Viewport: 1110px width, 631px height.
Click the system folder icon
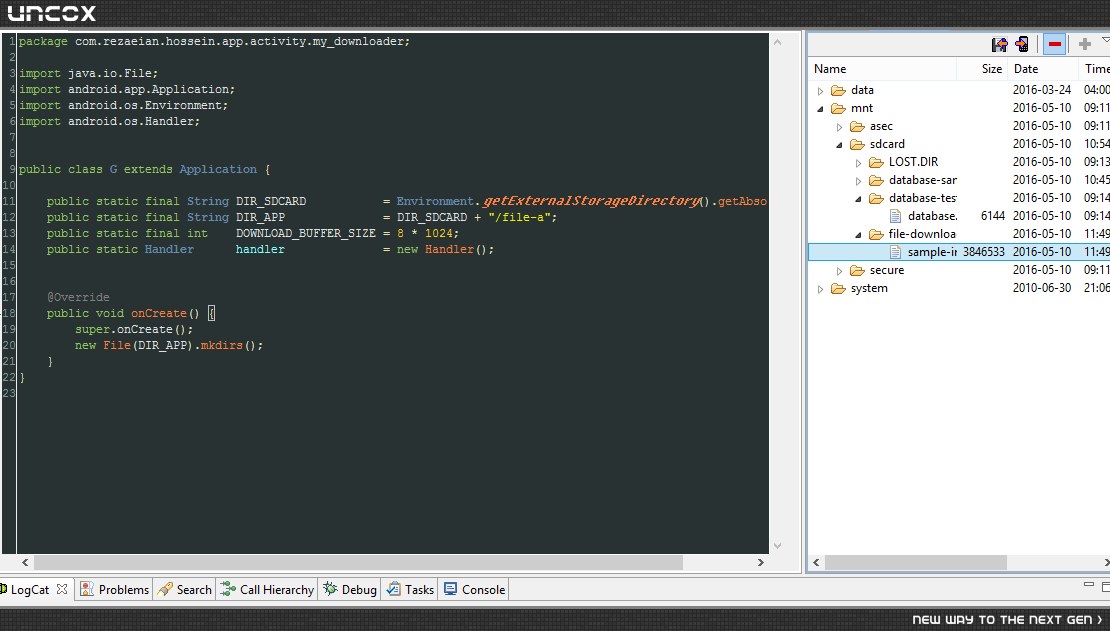point(838,288)
